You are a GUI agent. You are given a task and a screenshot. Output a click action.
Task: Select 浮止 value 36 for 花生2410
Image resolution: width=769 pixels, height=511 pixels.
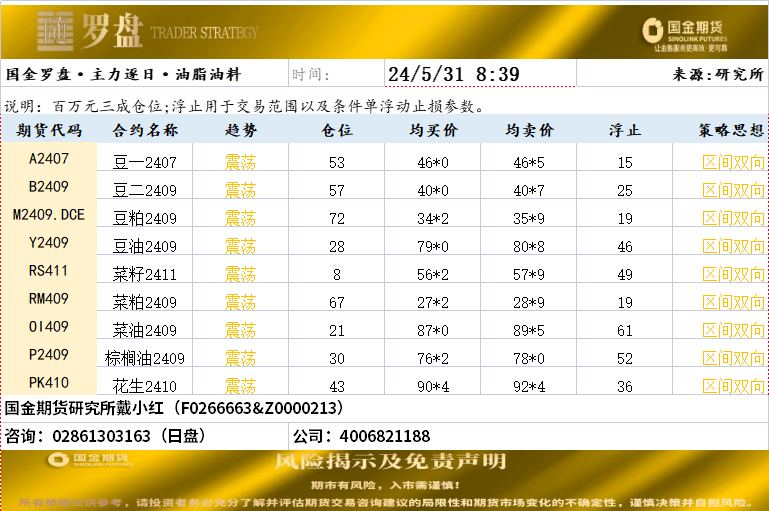(625, 386)
